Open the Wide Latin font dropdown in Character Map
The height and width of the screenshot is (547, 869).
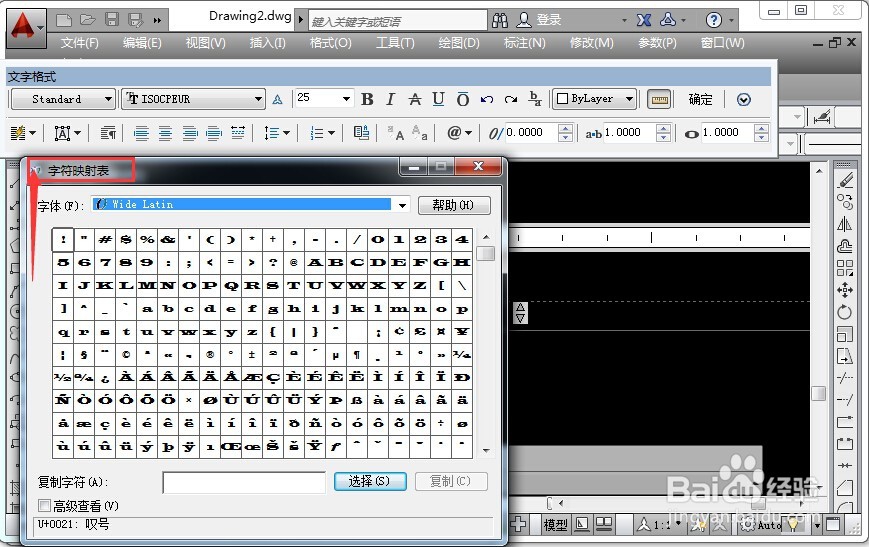[x=402, y=205]
